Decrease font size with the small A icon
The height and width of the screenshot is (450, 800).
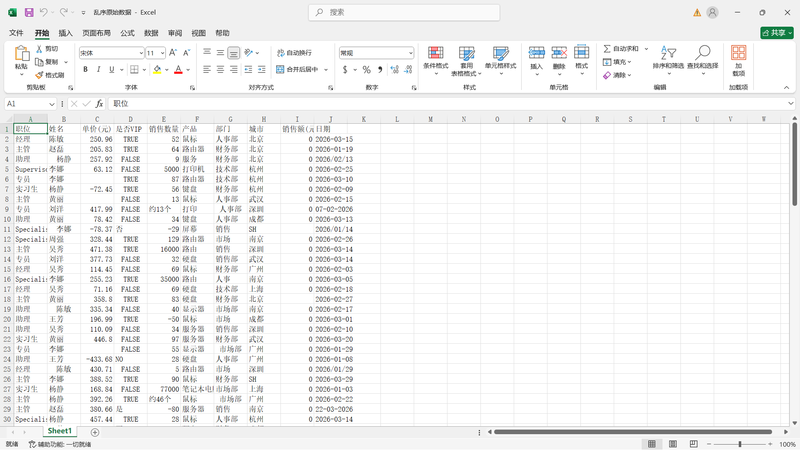coord(186,53)
